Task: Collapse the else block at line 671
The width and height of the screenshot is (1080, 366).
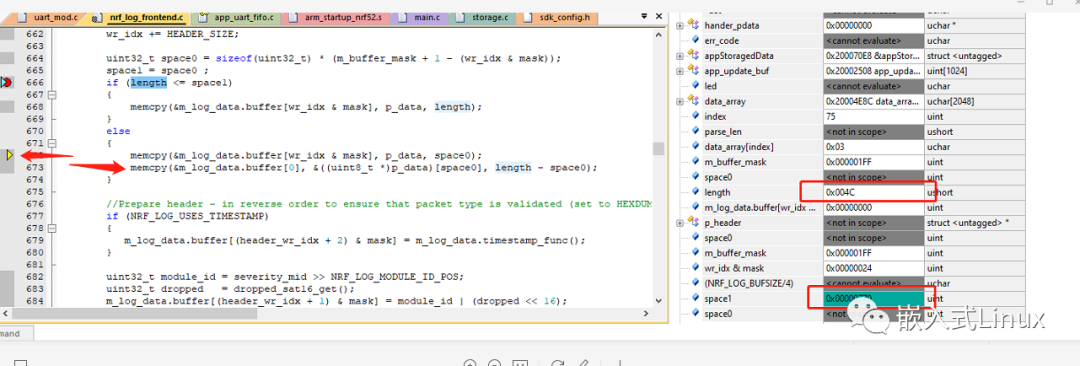Action: pos(52,143)
